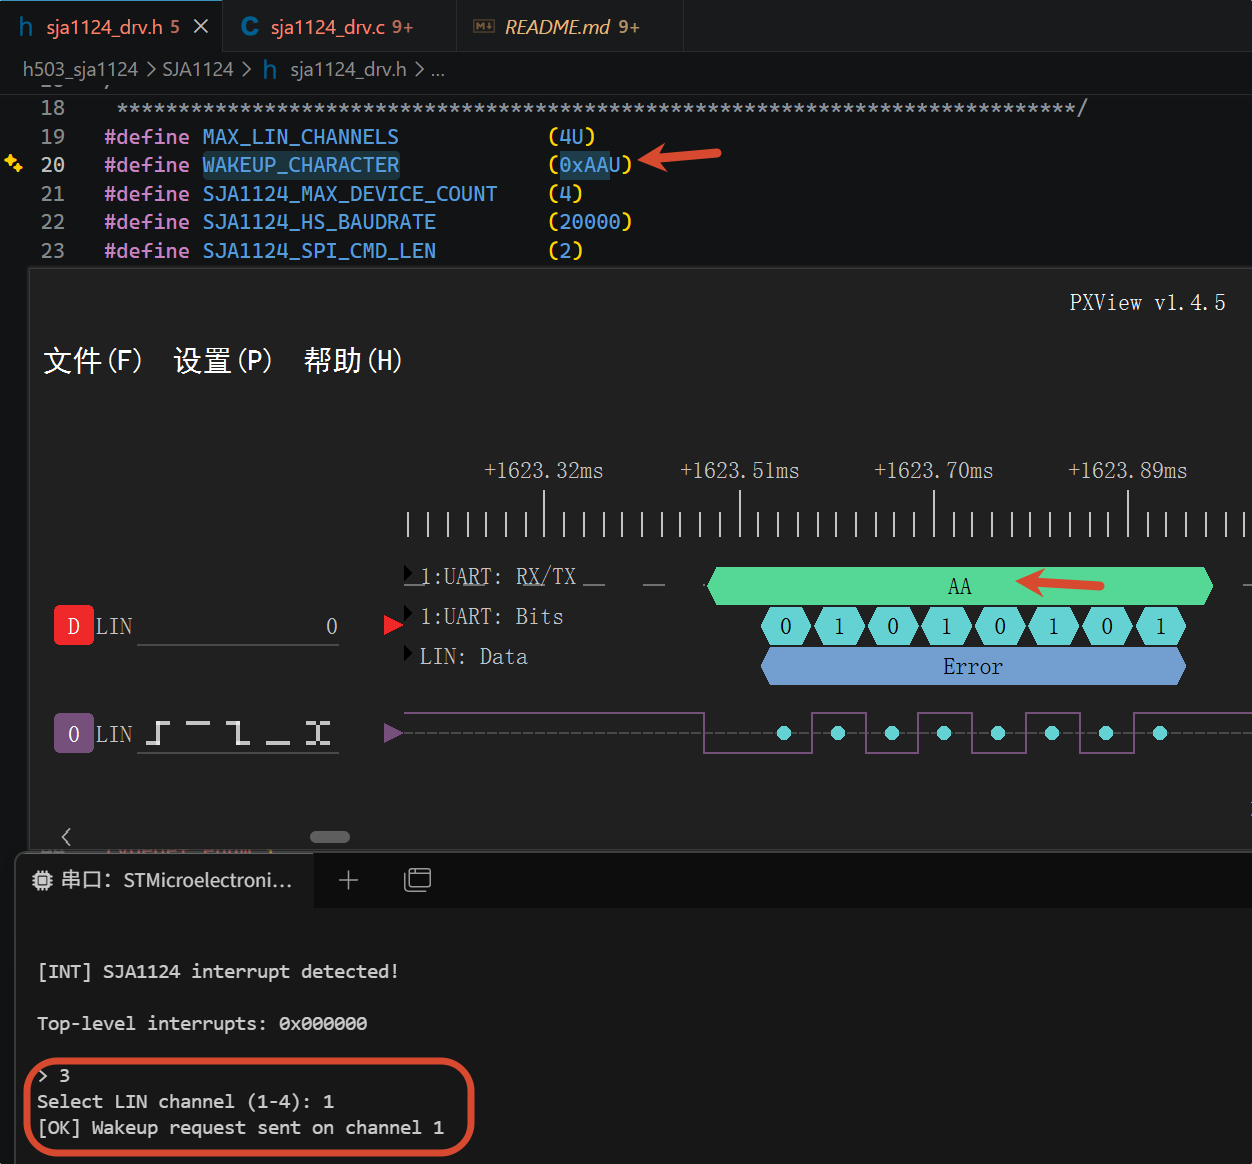This screenshot has width=1252, height=1164.
Task: Select the either edge trigger icon
Action: coord(318,733)
